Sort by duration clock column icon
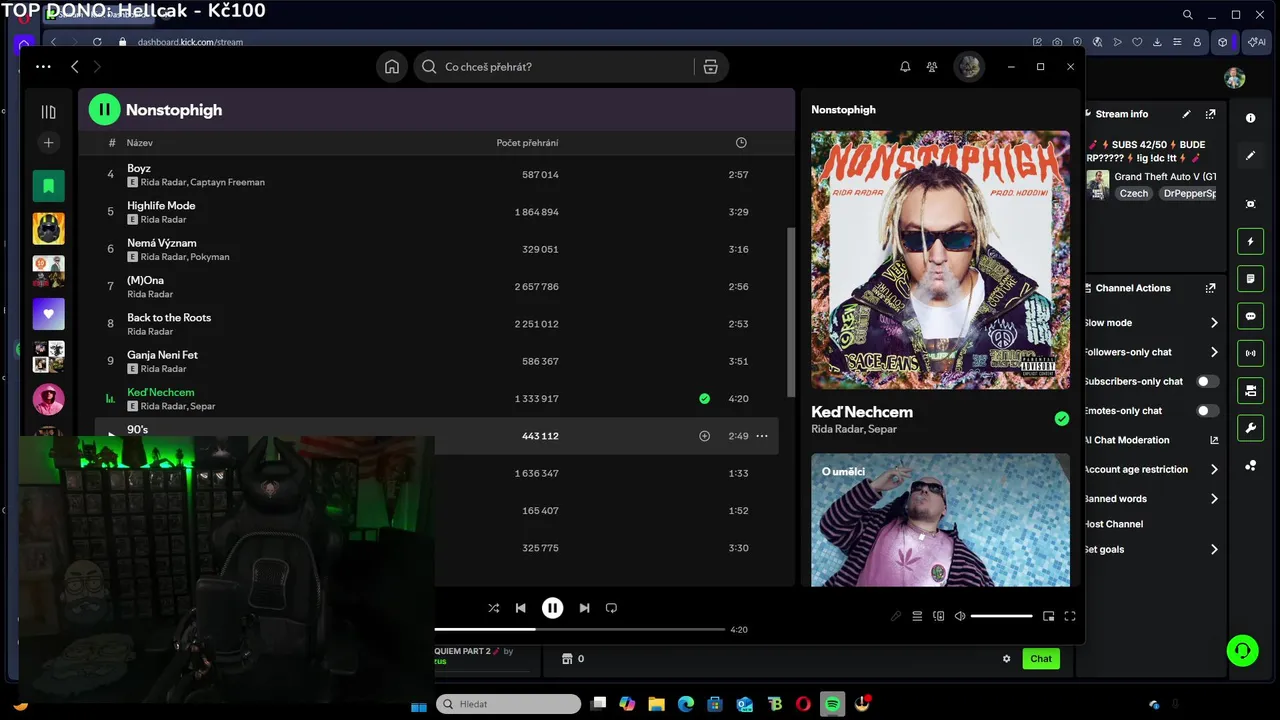This screenshot has width=1280, height=720. [741, 143]
